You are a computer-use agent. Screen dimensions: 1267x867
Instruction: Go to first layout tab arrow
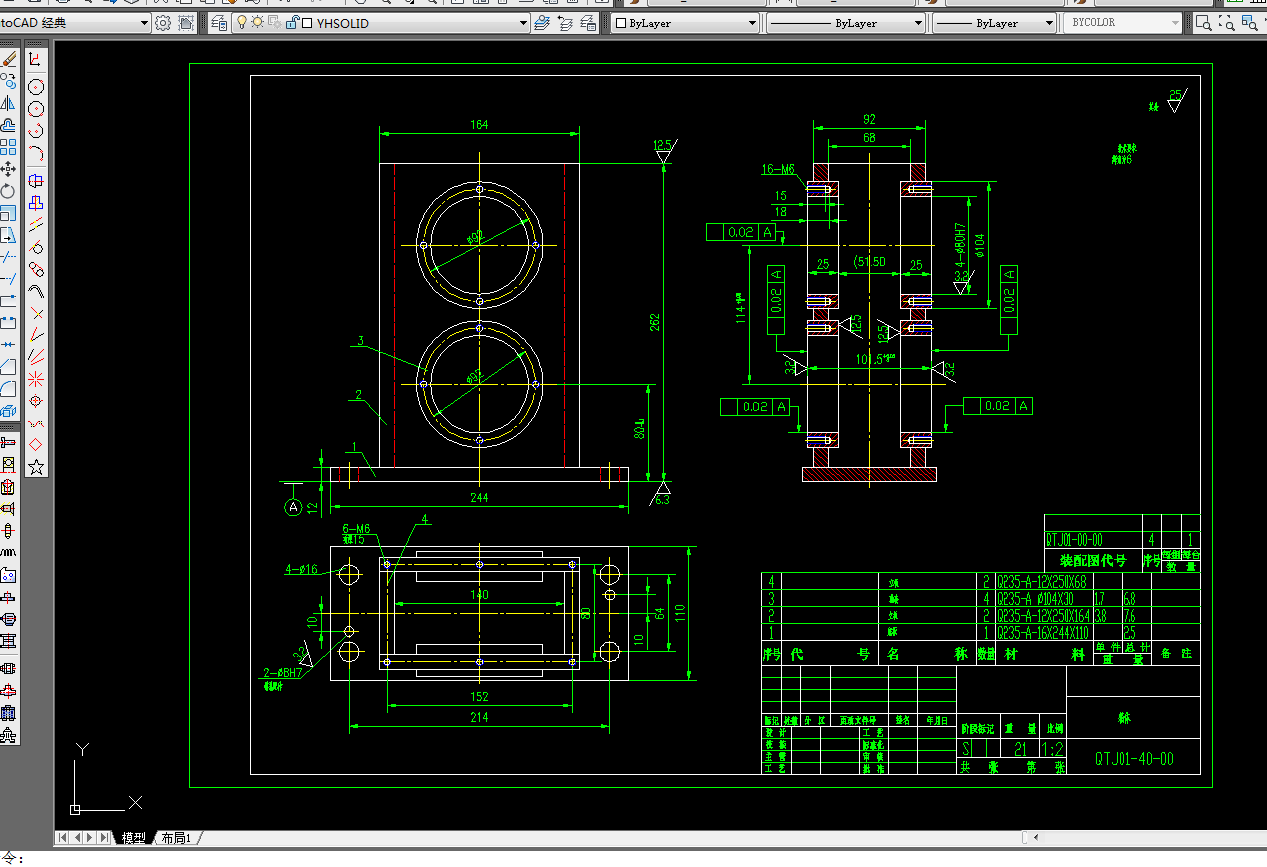[63, 837]
